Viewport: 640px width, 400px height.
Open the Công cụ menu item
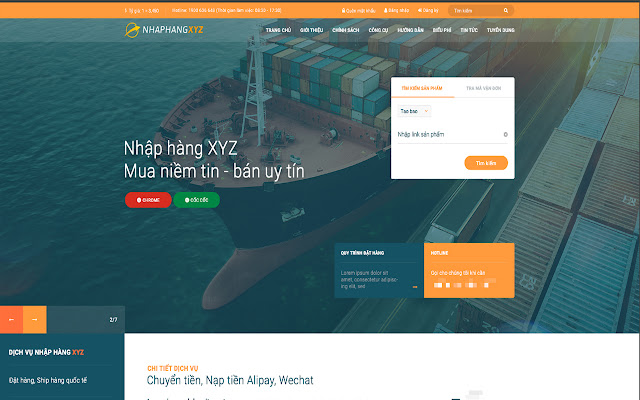378,30
